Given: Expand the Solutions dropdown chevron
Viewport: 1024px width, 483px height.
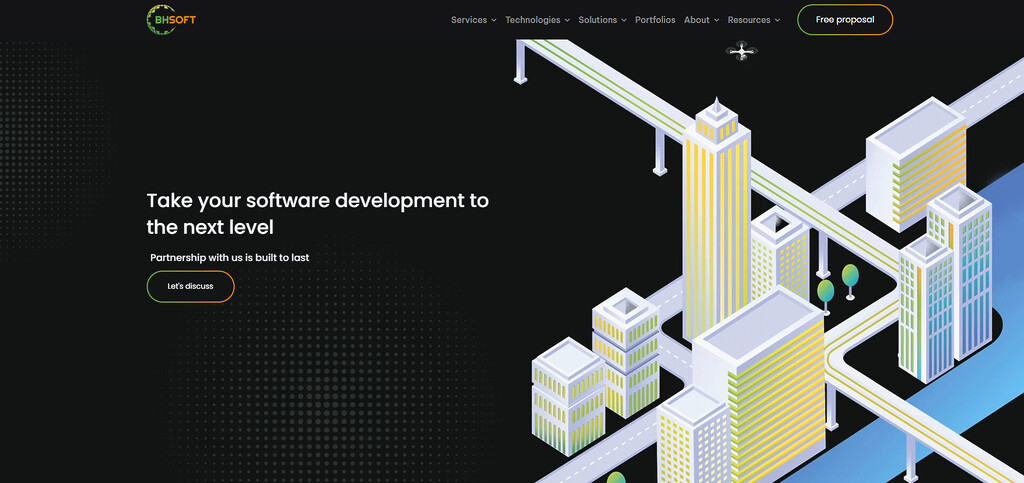Looking at the screenshot, I should click(624, 20).
